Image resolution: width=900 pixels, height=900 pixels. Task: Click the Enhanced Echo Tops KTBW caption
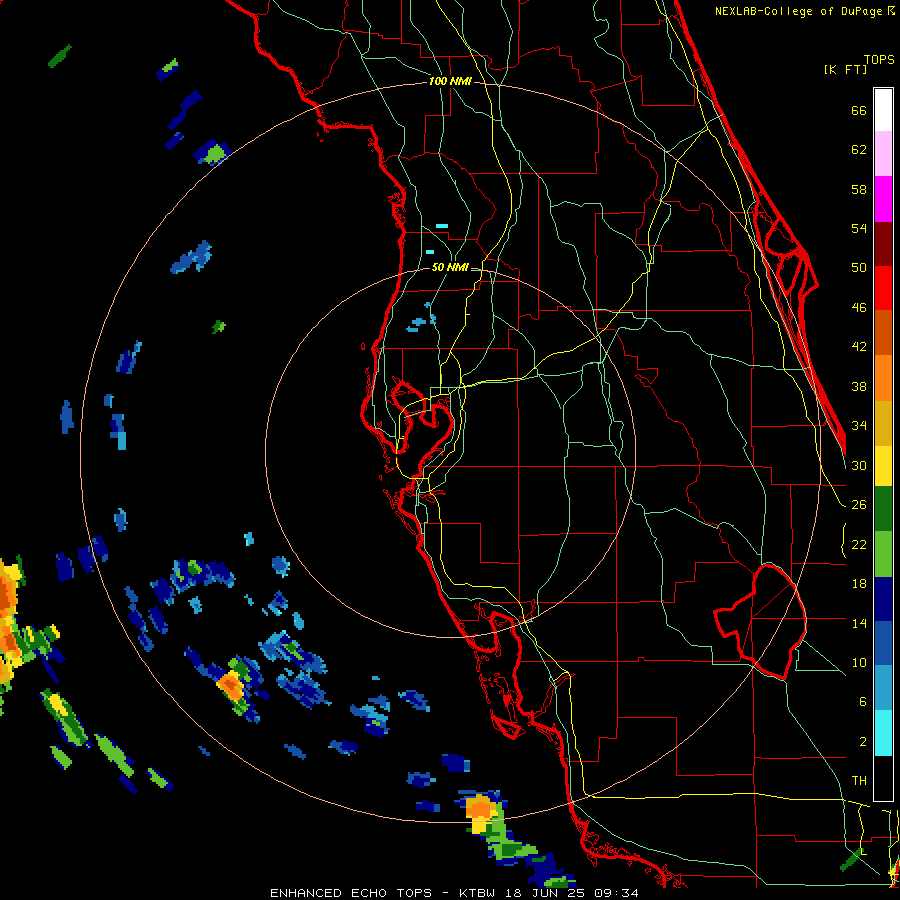454,893
